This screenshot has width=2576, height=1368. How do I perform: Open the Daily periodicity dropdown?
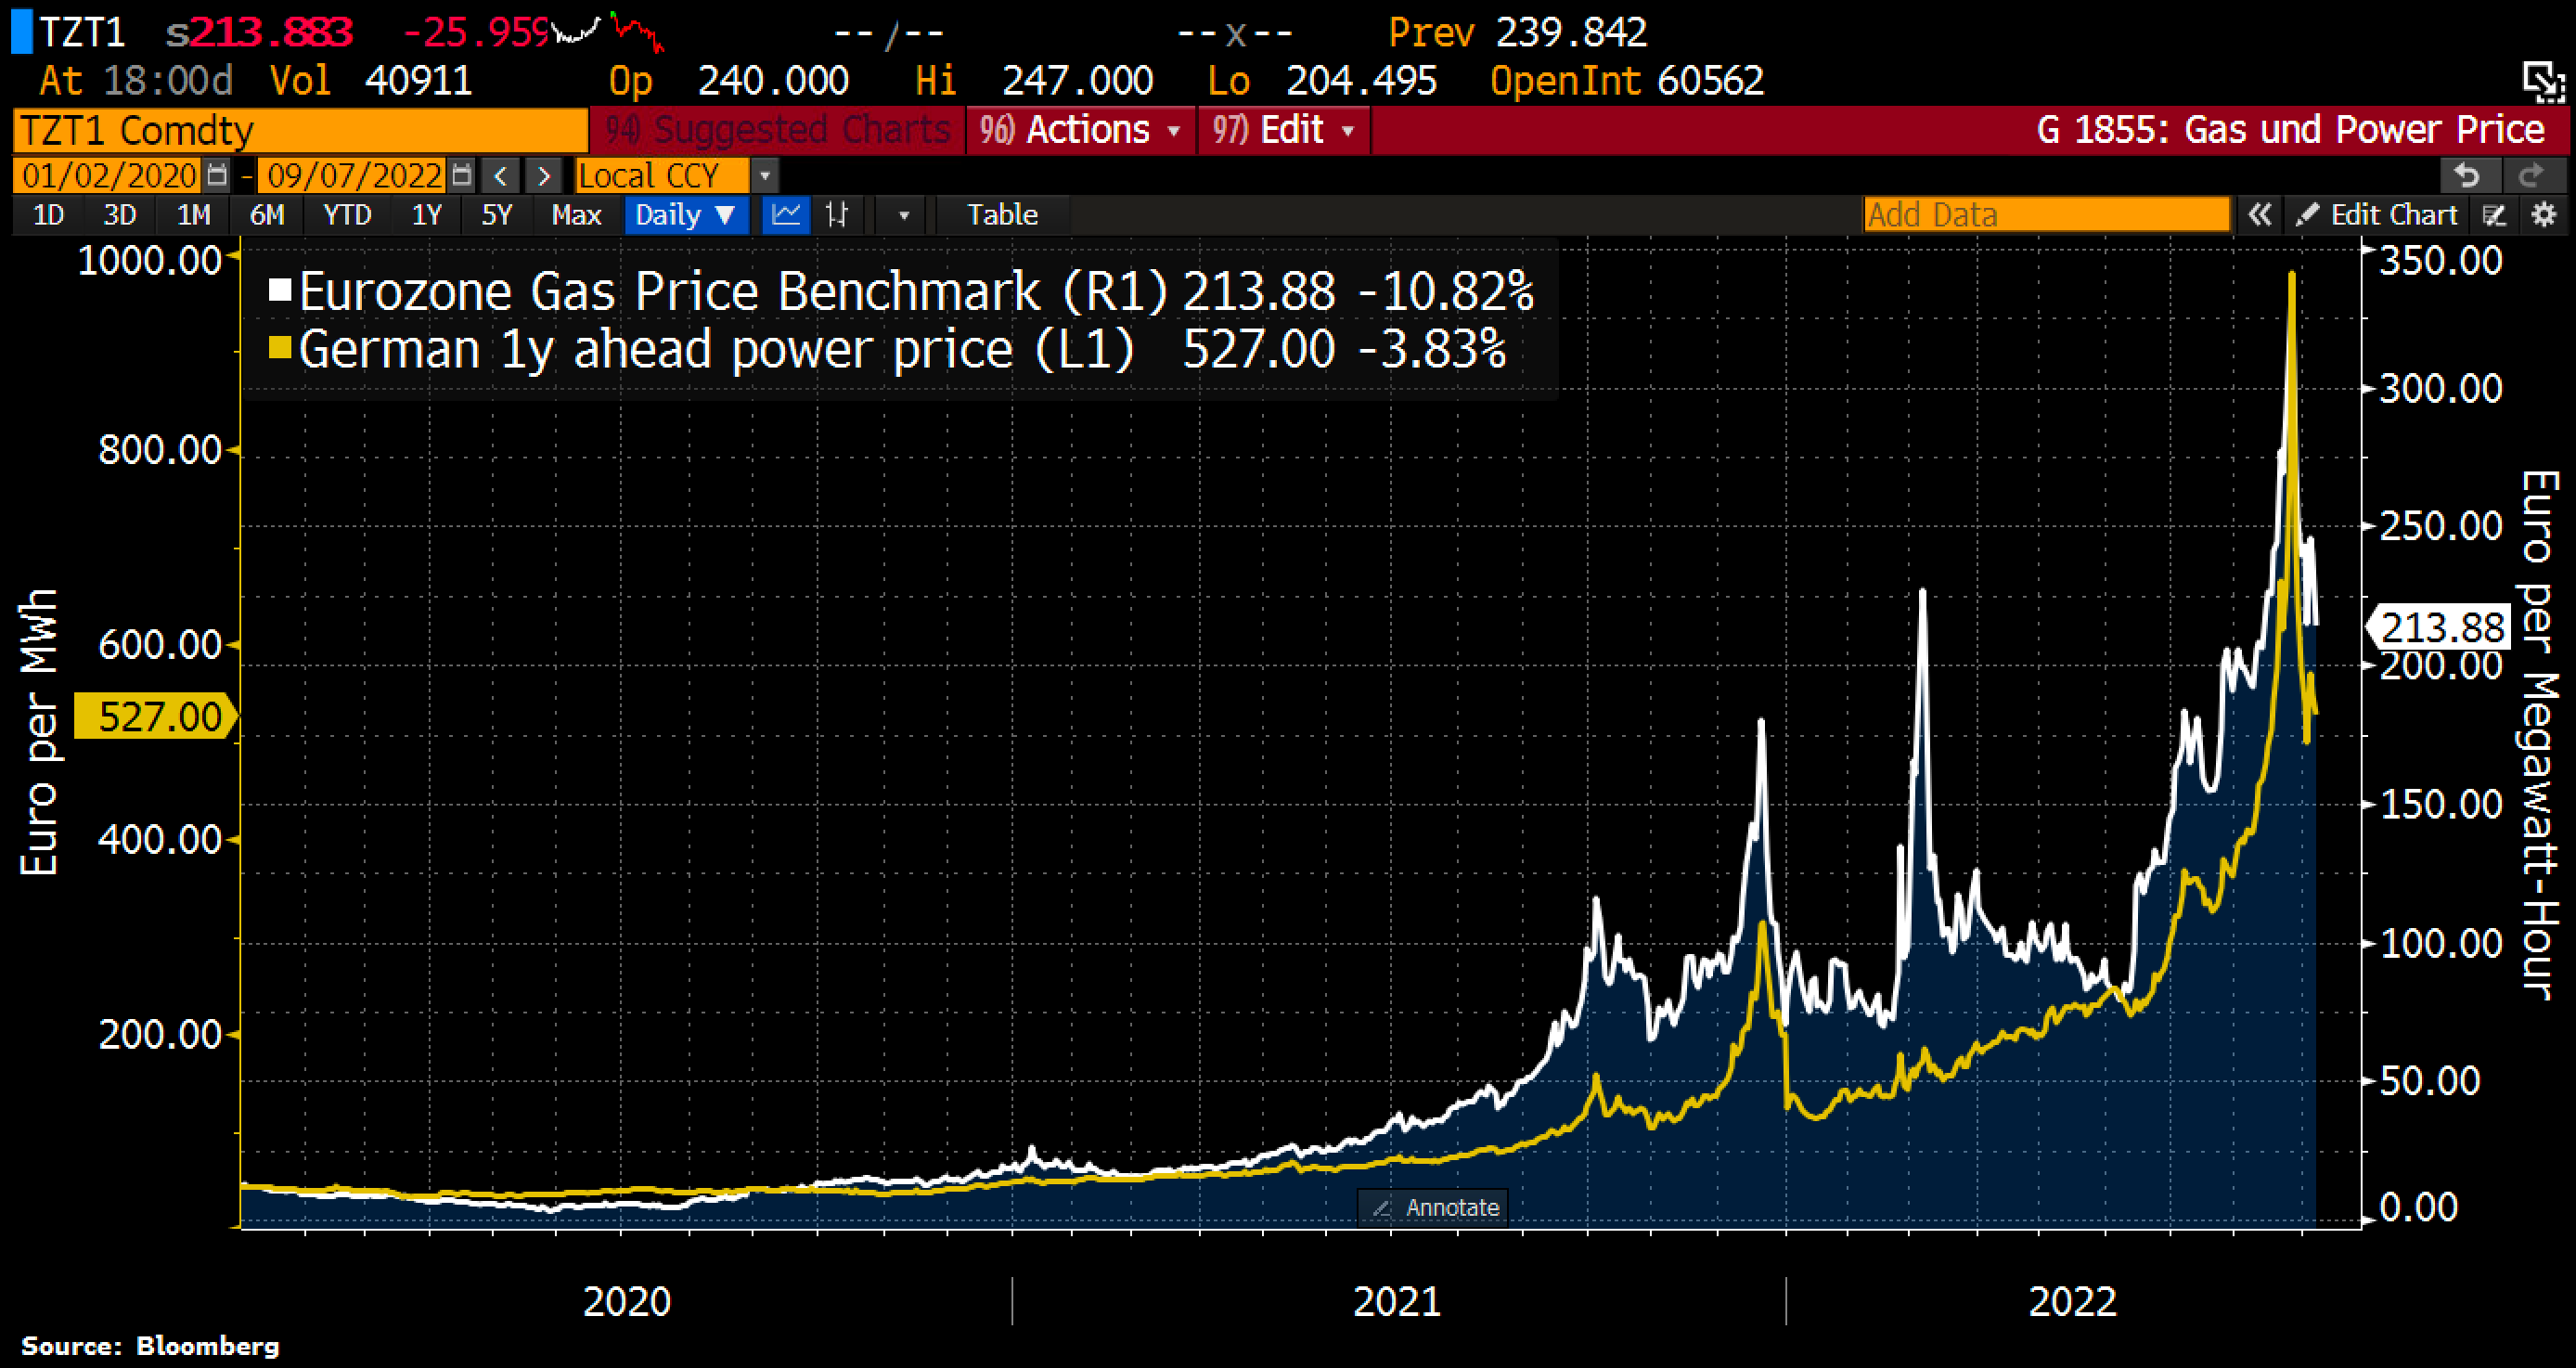(x=686, y=215)
